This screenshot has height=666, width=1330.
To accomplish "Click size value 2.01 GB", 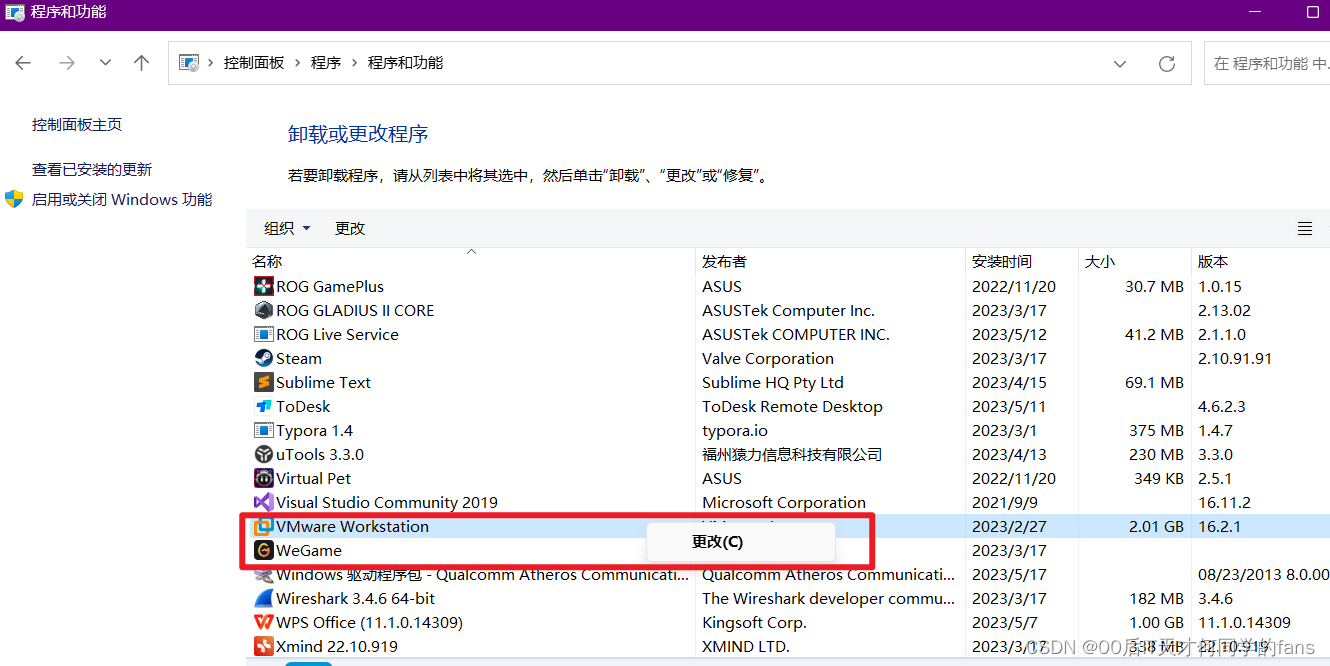I will [1156, 526].
